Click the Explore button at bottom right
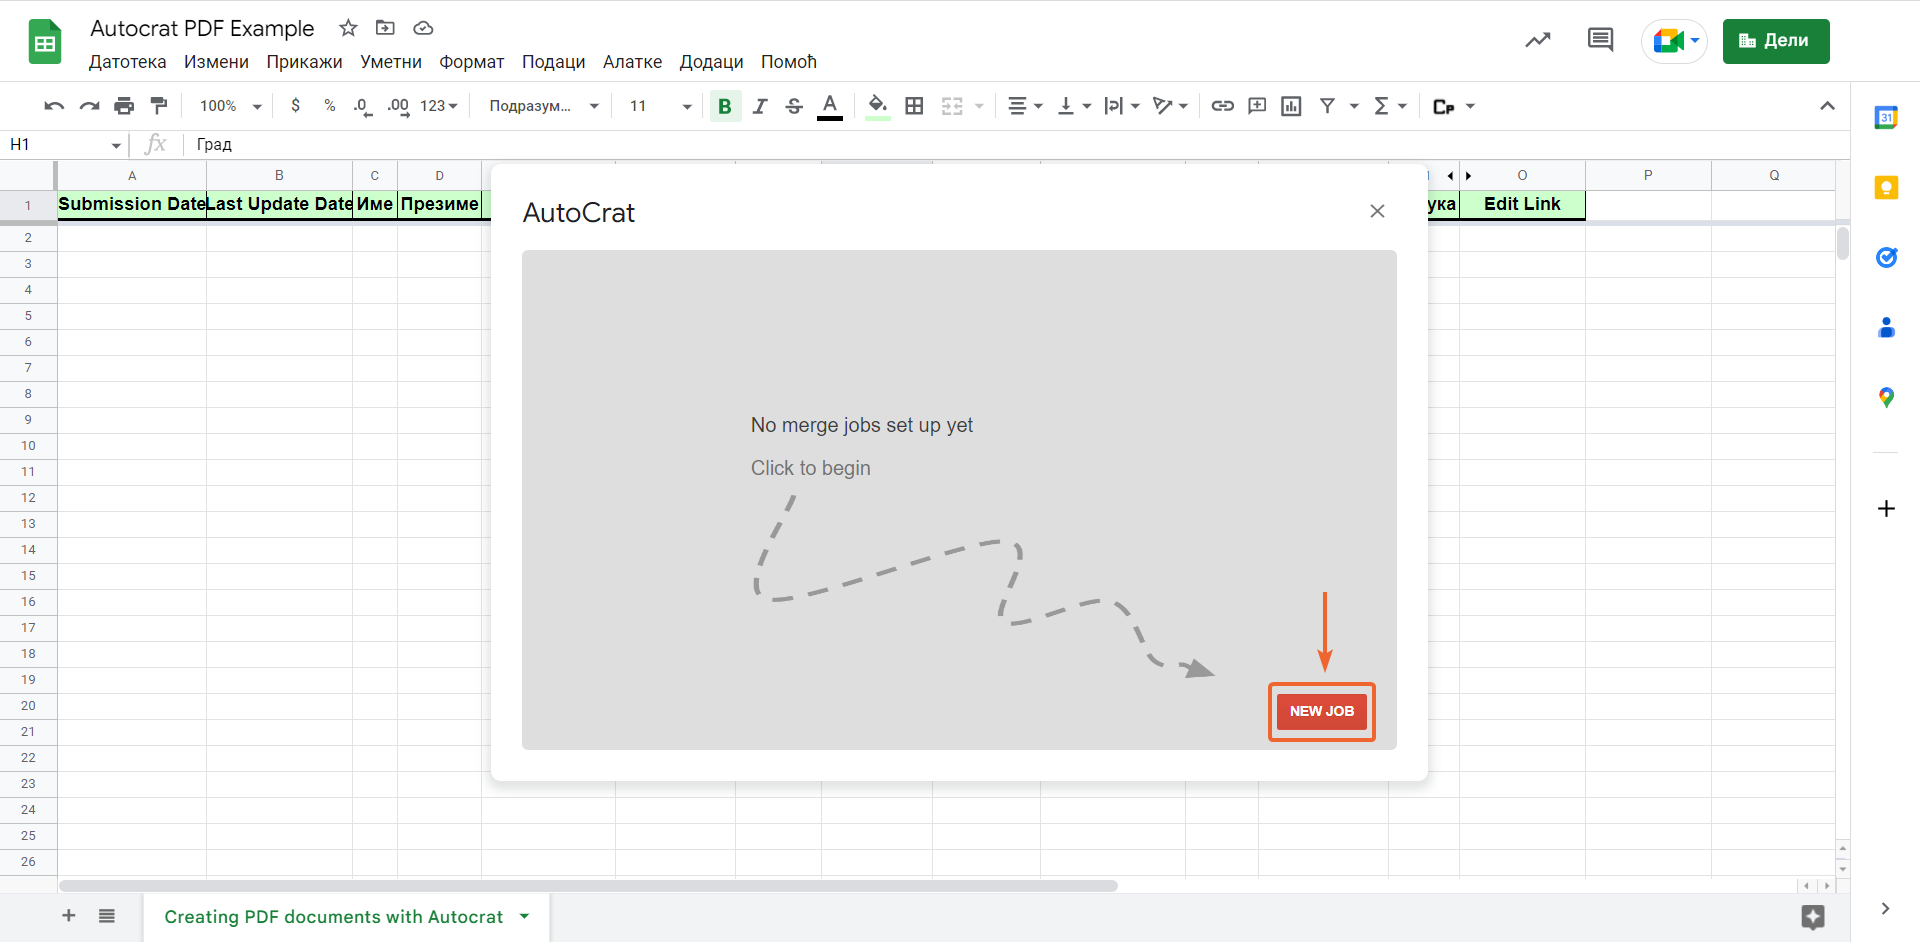Screen dimensions: 1920x942 pyautogui.click(x=1813, y=917)
